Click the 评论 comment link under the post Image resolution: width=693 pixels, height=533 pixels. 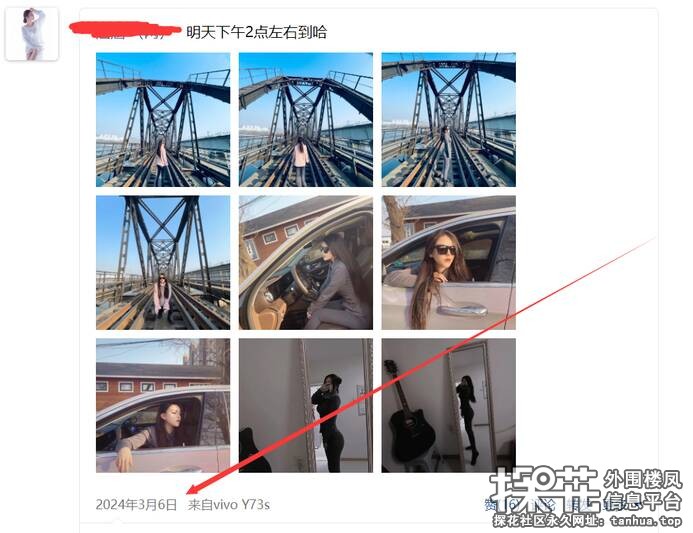(543, 504)
